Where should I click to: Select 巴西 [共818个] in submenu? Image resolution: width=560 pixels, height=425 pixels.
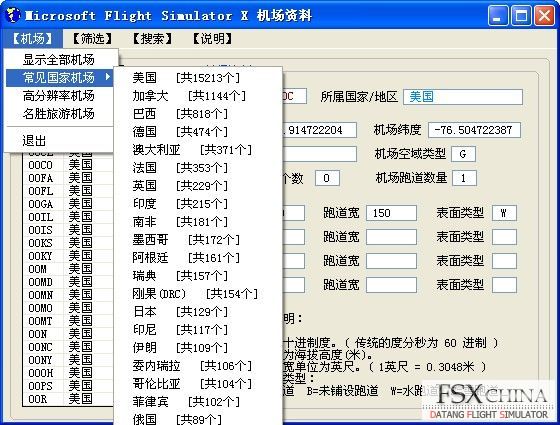coord(198,114)
